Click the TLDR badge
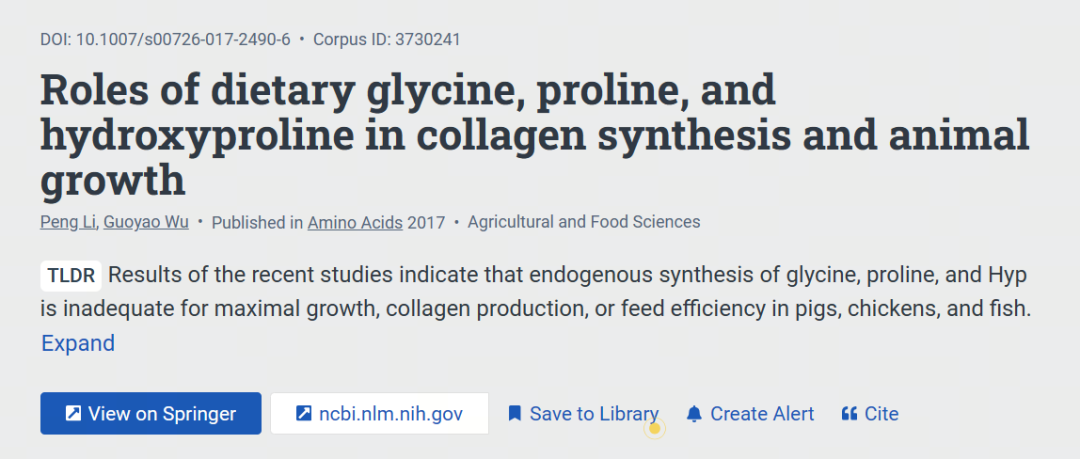The width and height of the screenshot is (1080, 459). tap(71, 276)
